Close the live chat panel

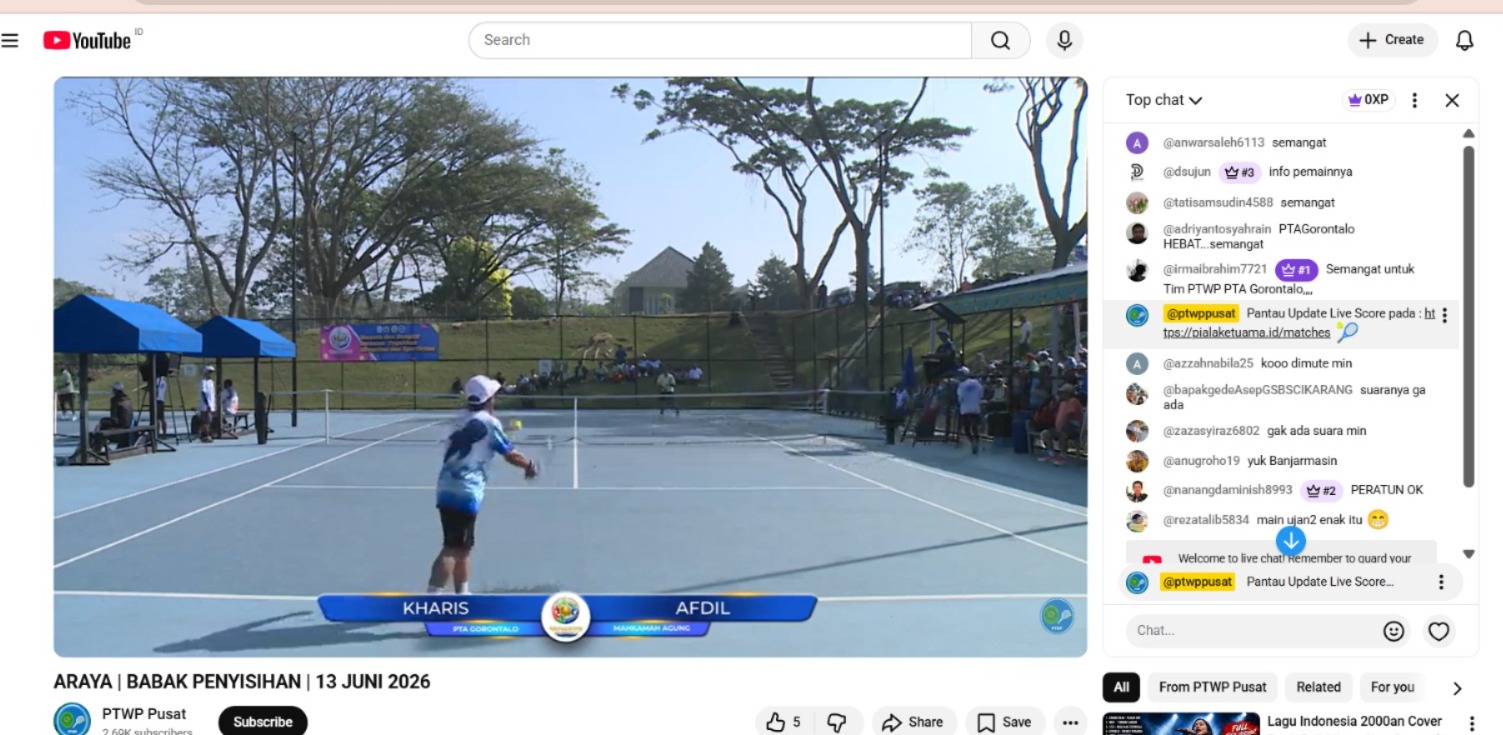(1452, 100)
